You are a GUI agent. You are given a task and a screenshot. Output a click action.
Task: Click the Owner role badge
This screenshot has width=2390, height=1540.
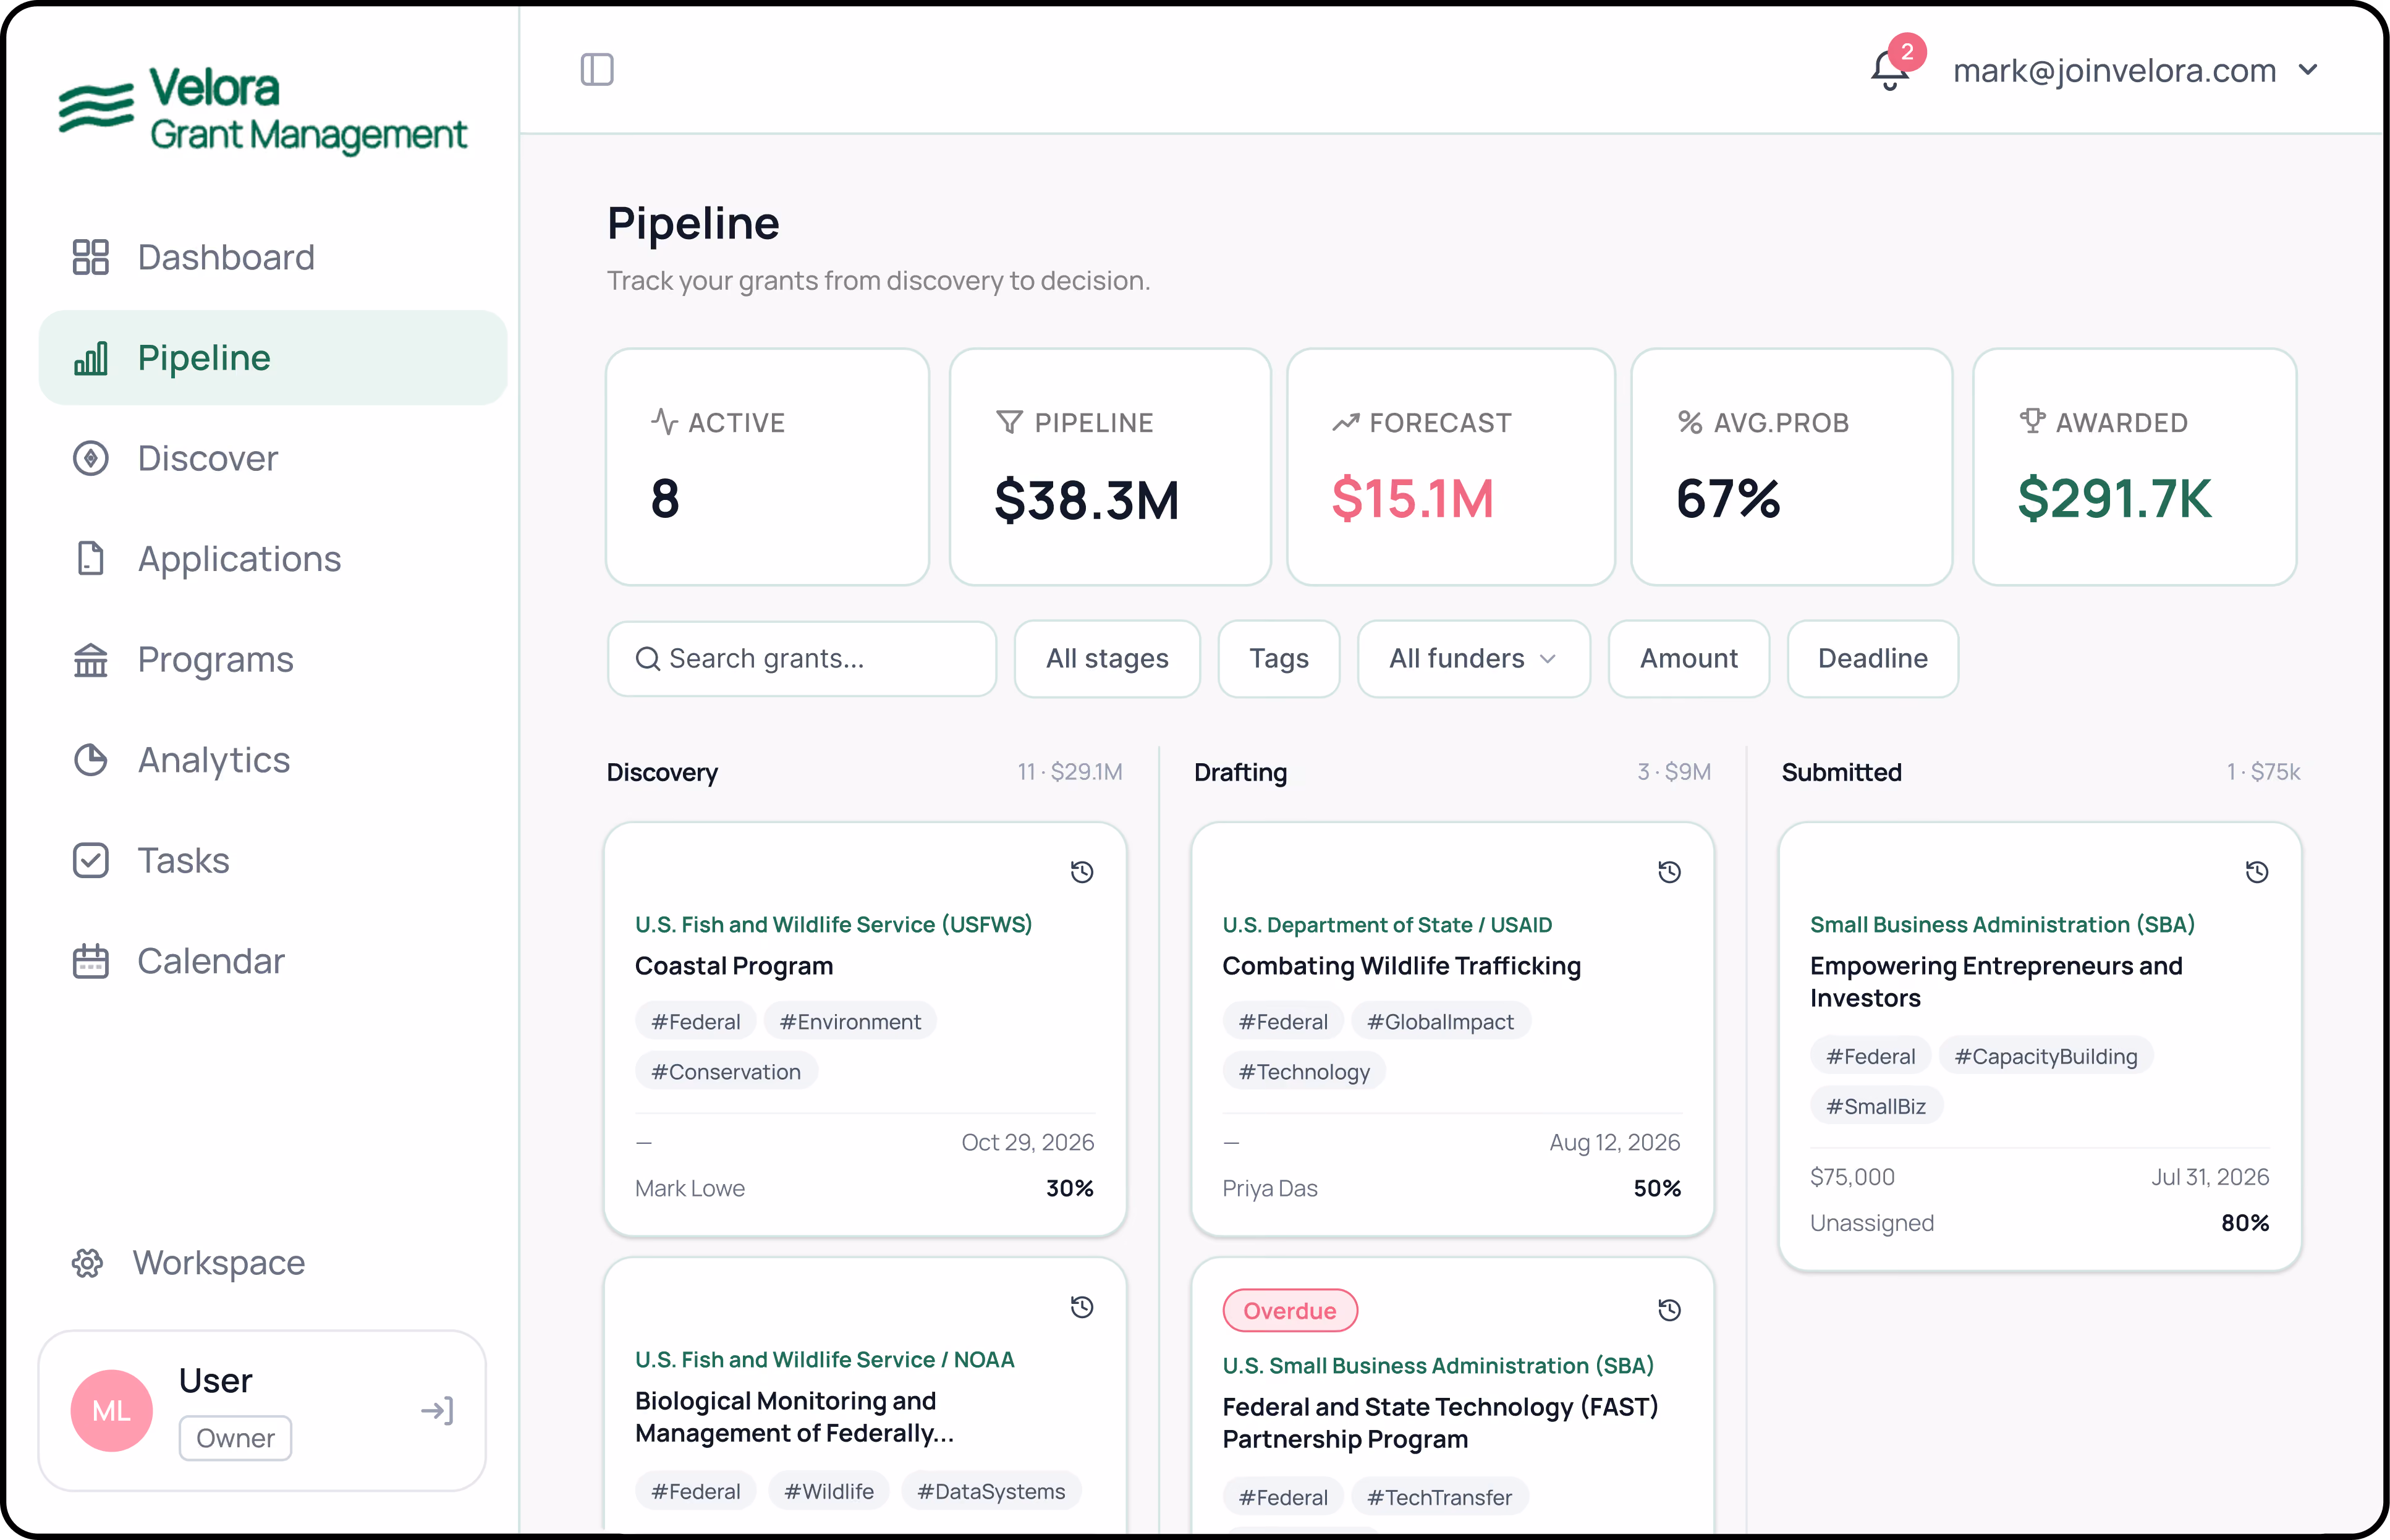tap(235, 1438)
